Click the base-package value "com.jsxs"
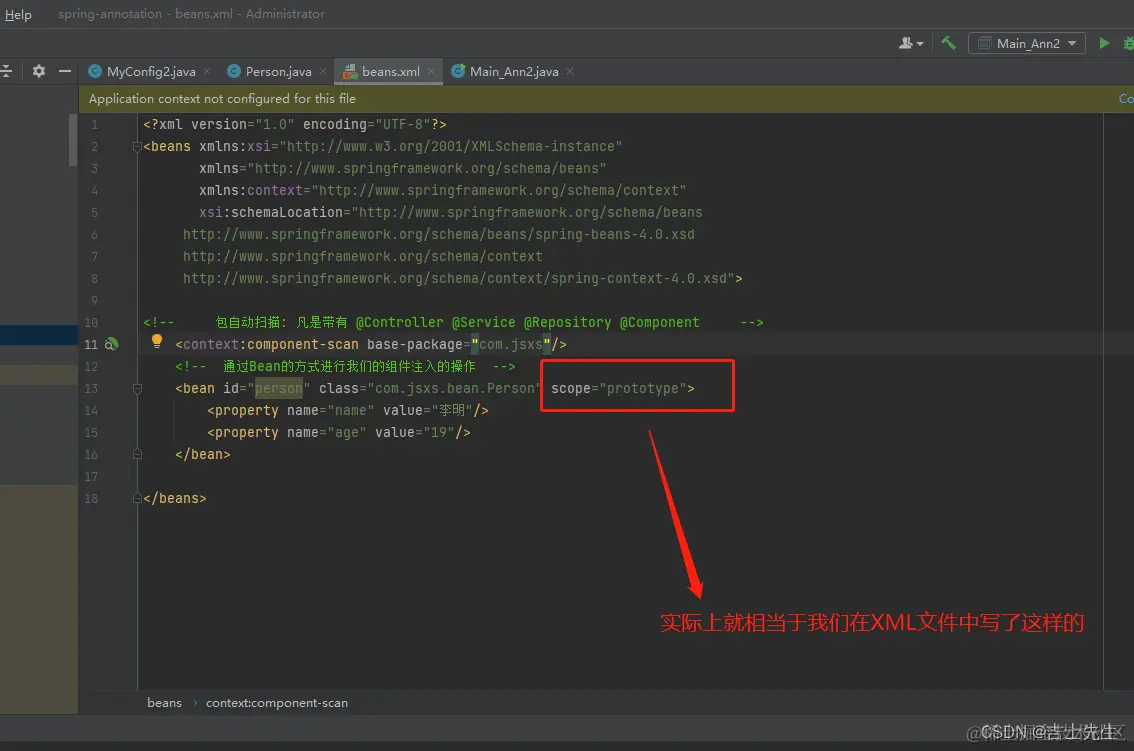The width and height of the screenshot is (1134, 751). 511,344
